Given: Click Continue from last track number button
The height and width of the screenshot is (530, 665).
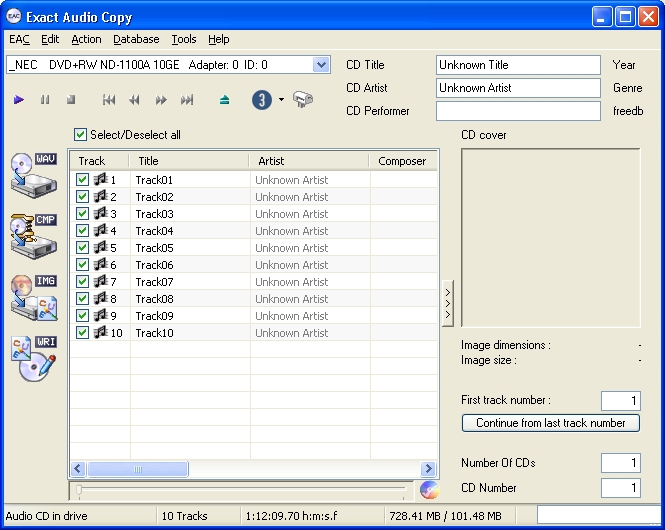Looking at the screenshot, I should click(551, 423).
